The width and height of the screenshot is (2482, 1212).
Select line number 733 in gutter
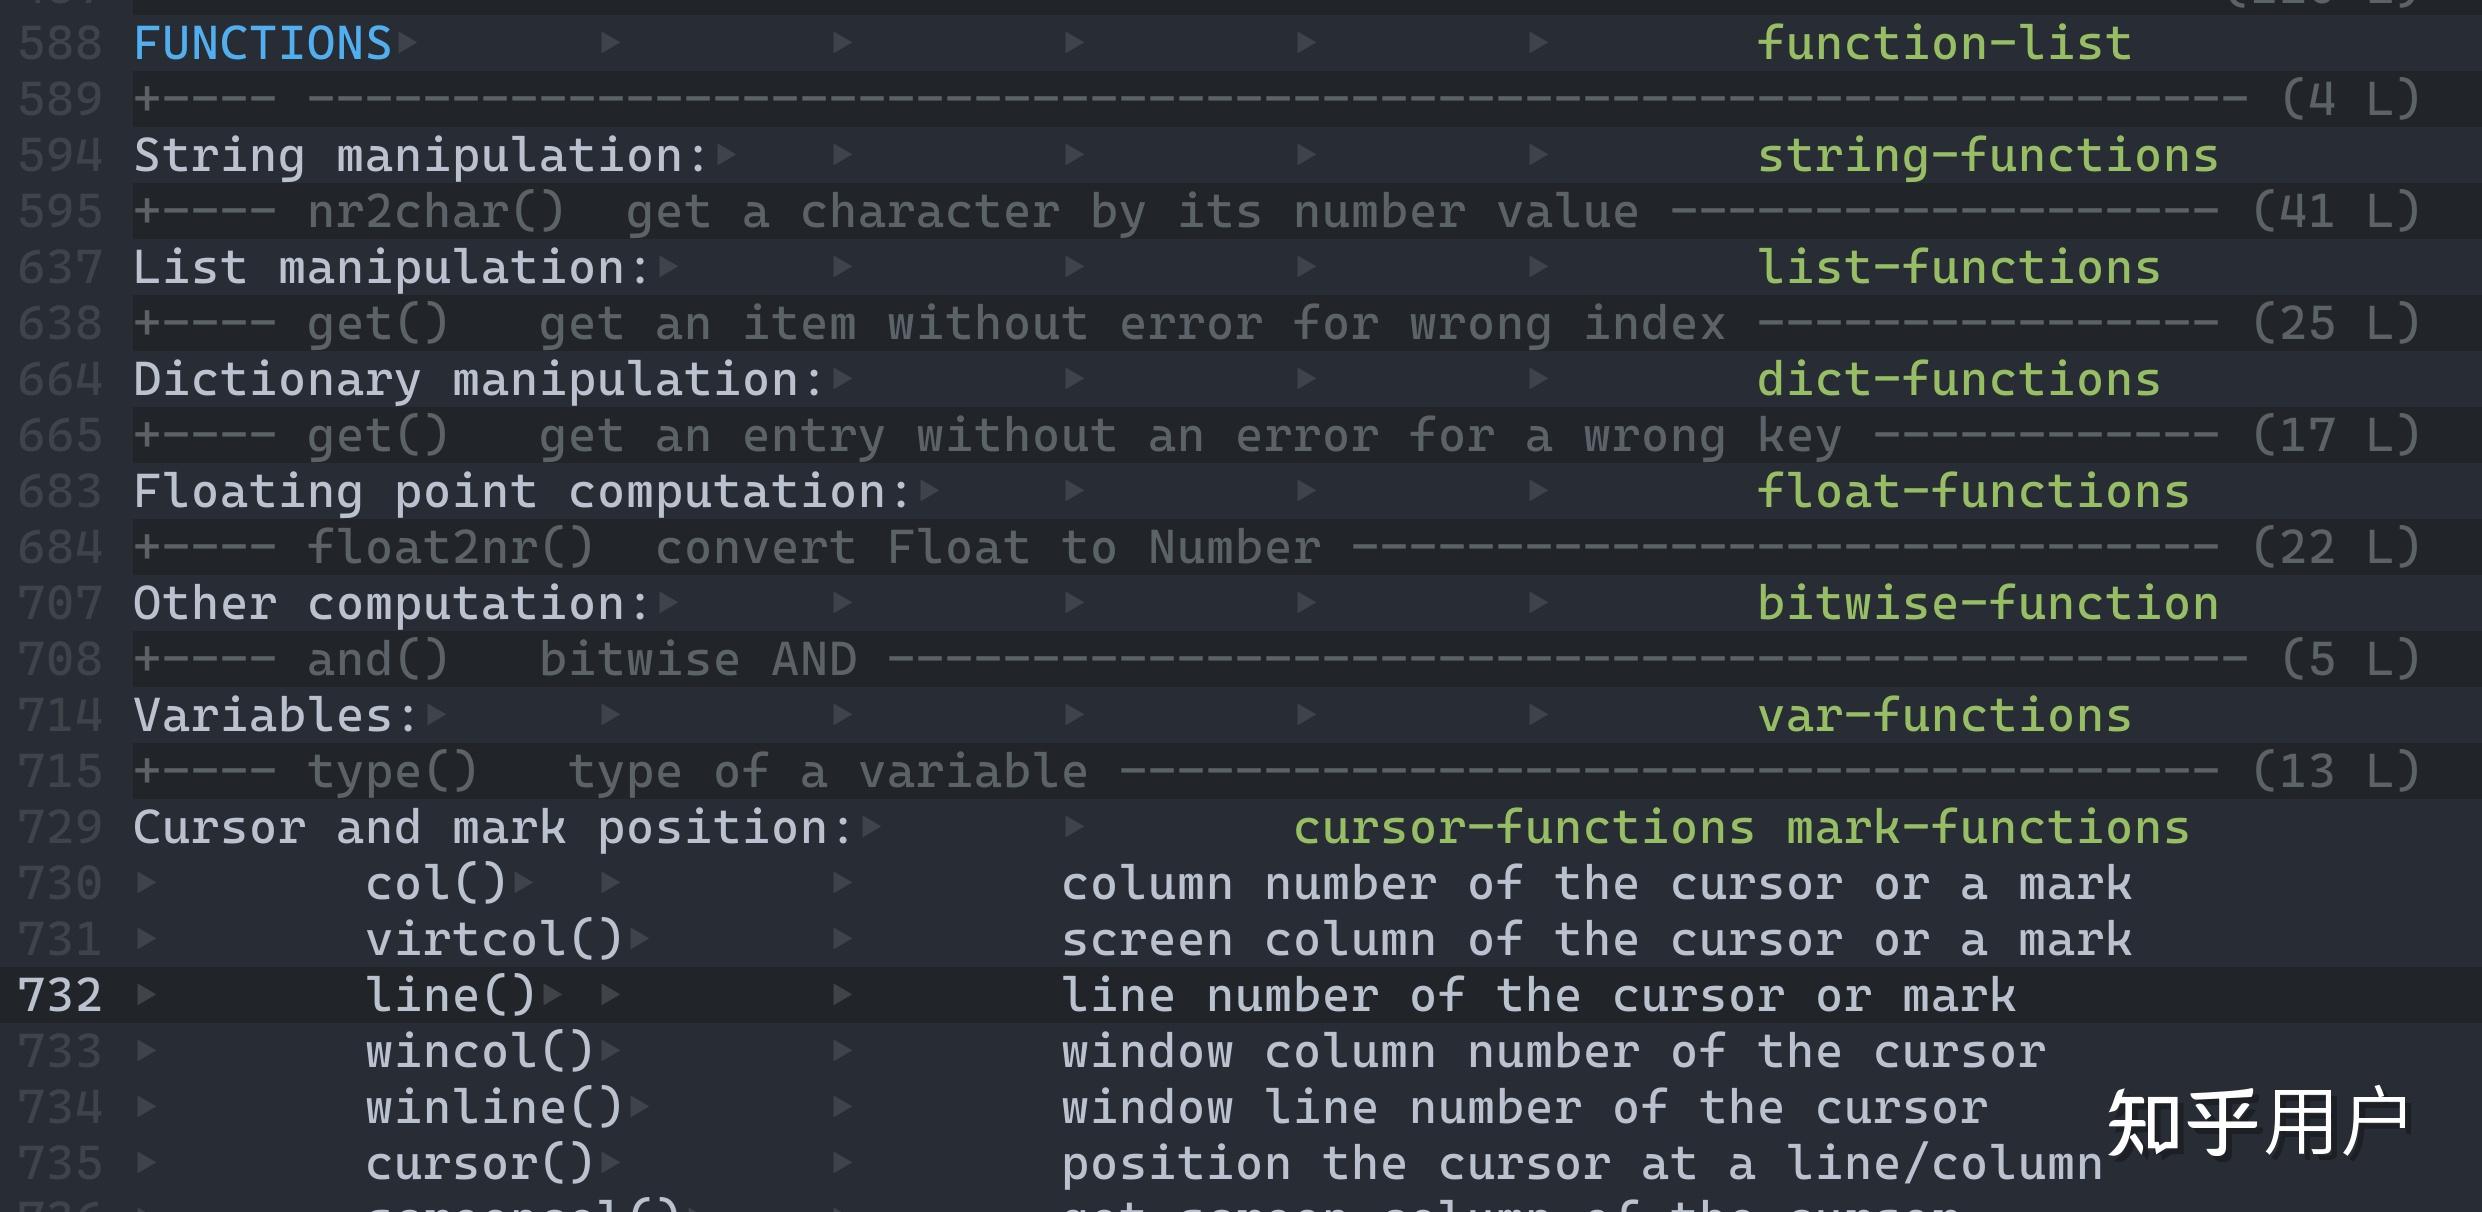pyautogui.click(x=60, y=1052)
